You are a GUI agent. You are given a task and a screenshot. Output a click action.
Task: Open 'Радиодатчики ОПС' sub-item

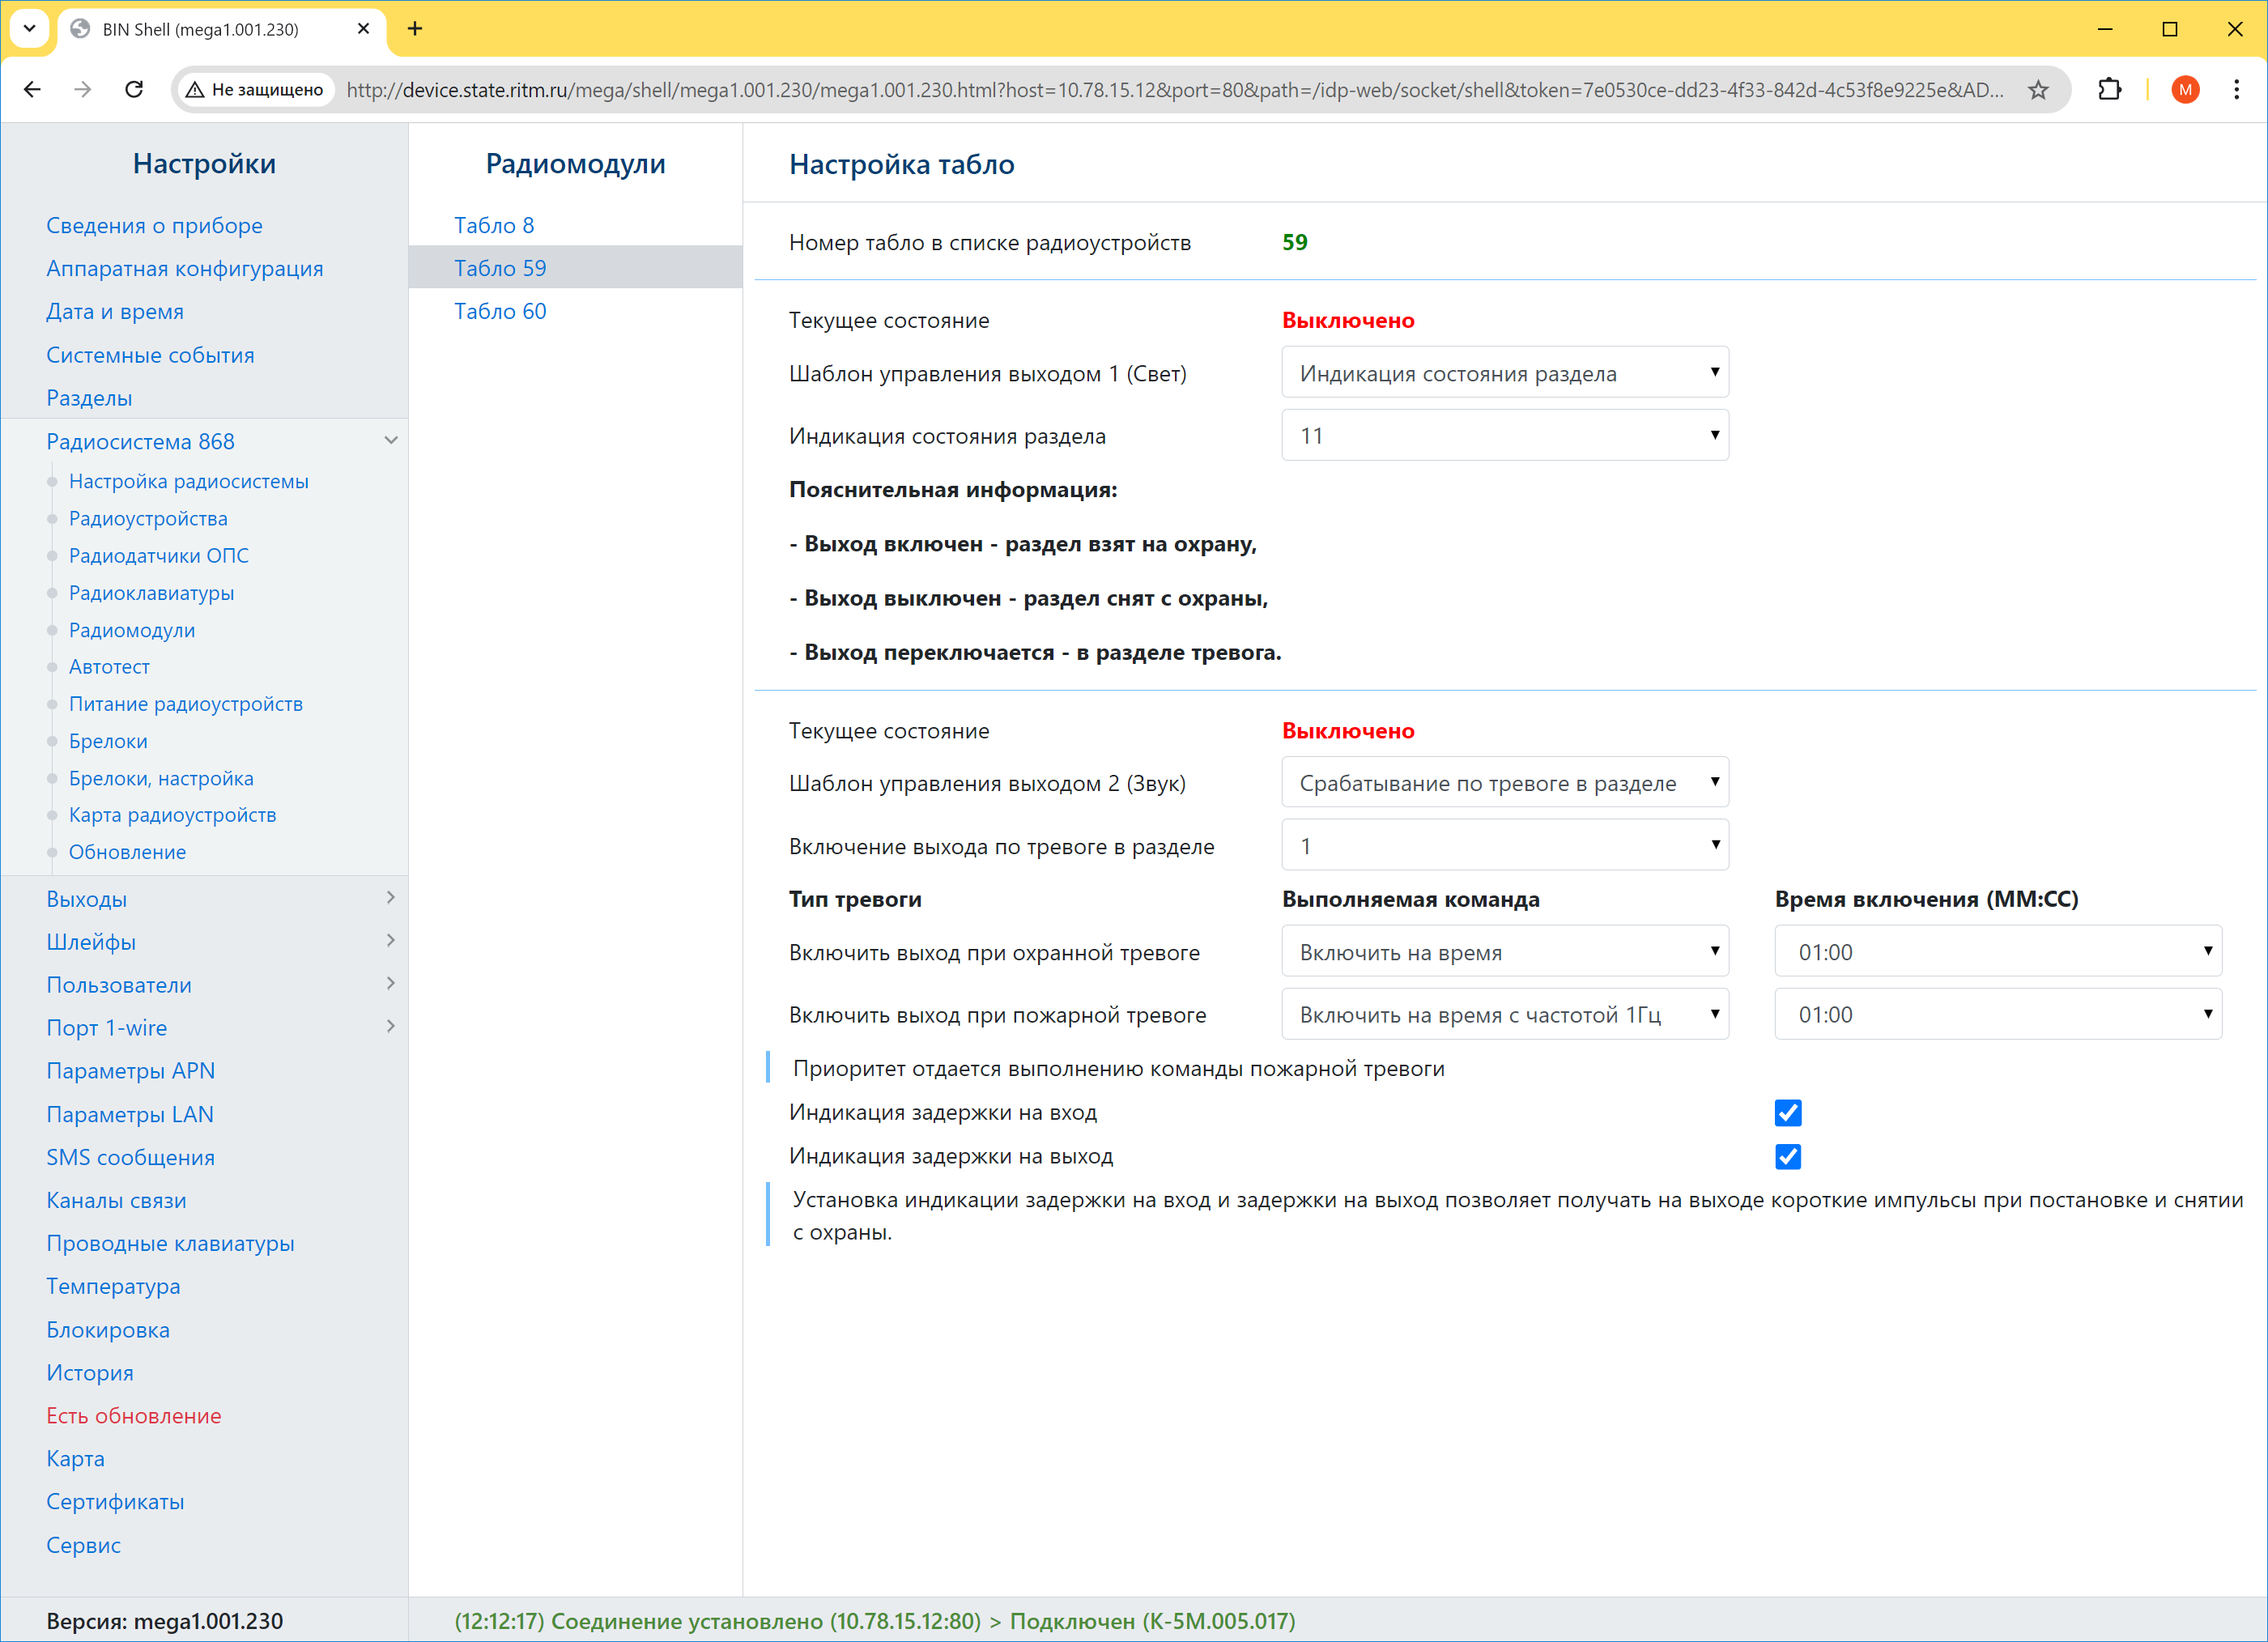point(158,555)
